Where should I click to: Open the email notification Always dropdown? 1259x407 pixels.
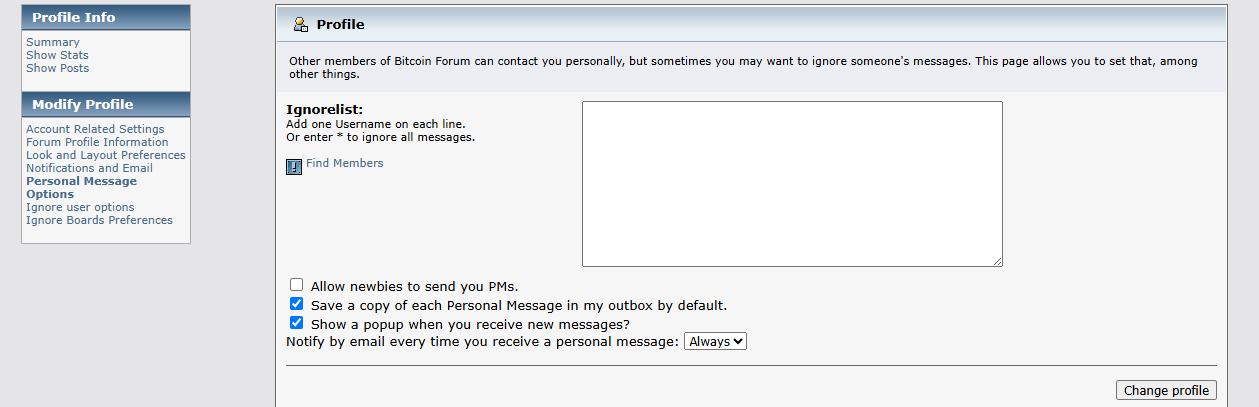click(x=715, y=341)
